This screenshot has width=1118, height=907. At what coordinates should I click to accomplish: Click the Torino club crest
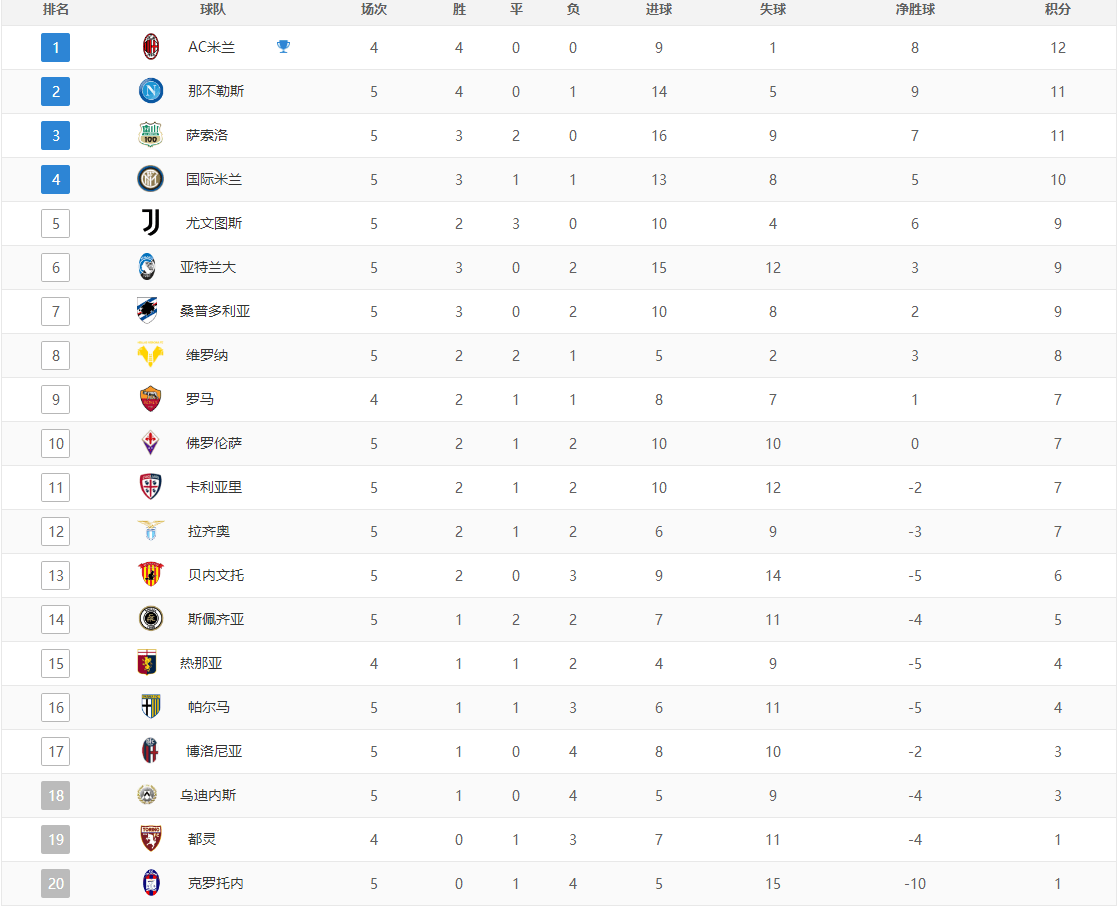pyautogui.click(x=150, y=839)
